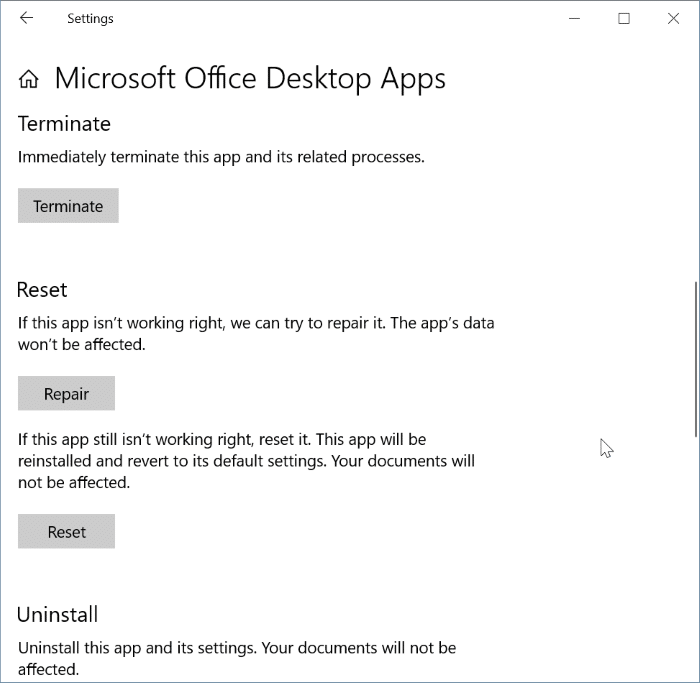Click 'Immediately terminate this app' description text
The height and width of the screenshot is (683, 700).
tap(221, 157)
